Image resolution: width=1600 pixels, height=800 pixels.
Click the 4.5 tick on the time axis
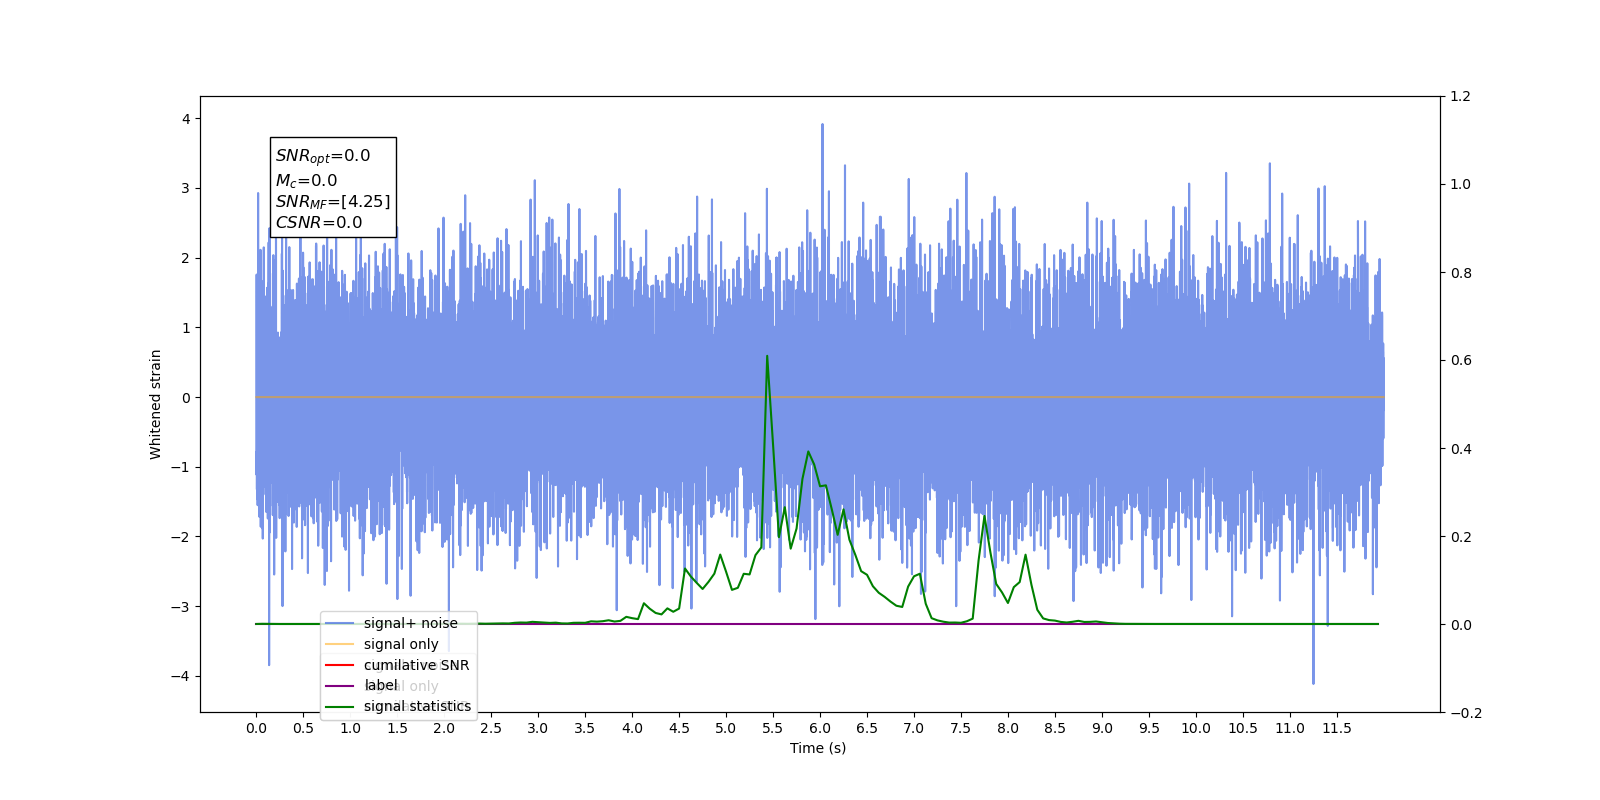click(679, 728)
